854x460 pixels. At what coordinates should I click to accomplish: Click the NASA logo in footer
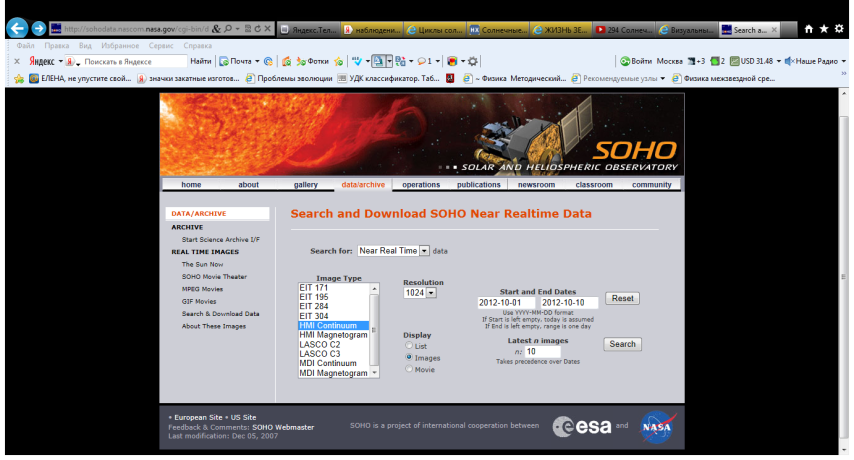(658, 427)
